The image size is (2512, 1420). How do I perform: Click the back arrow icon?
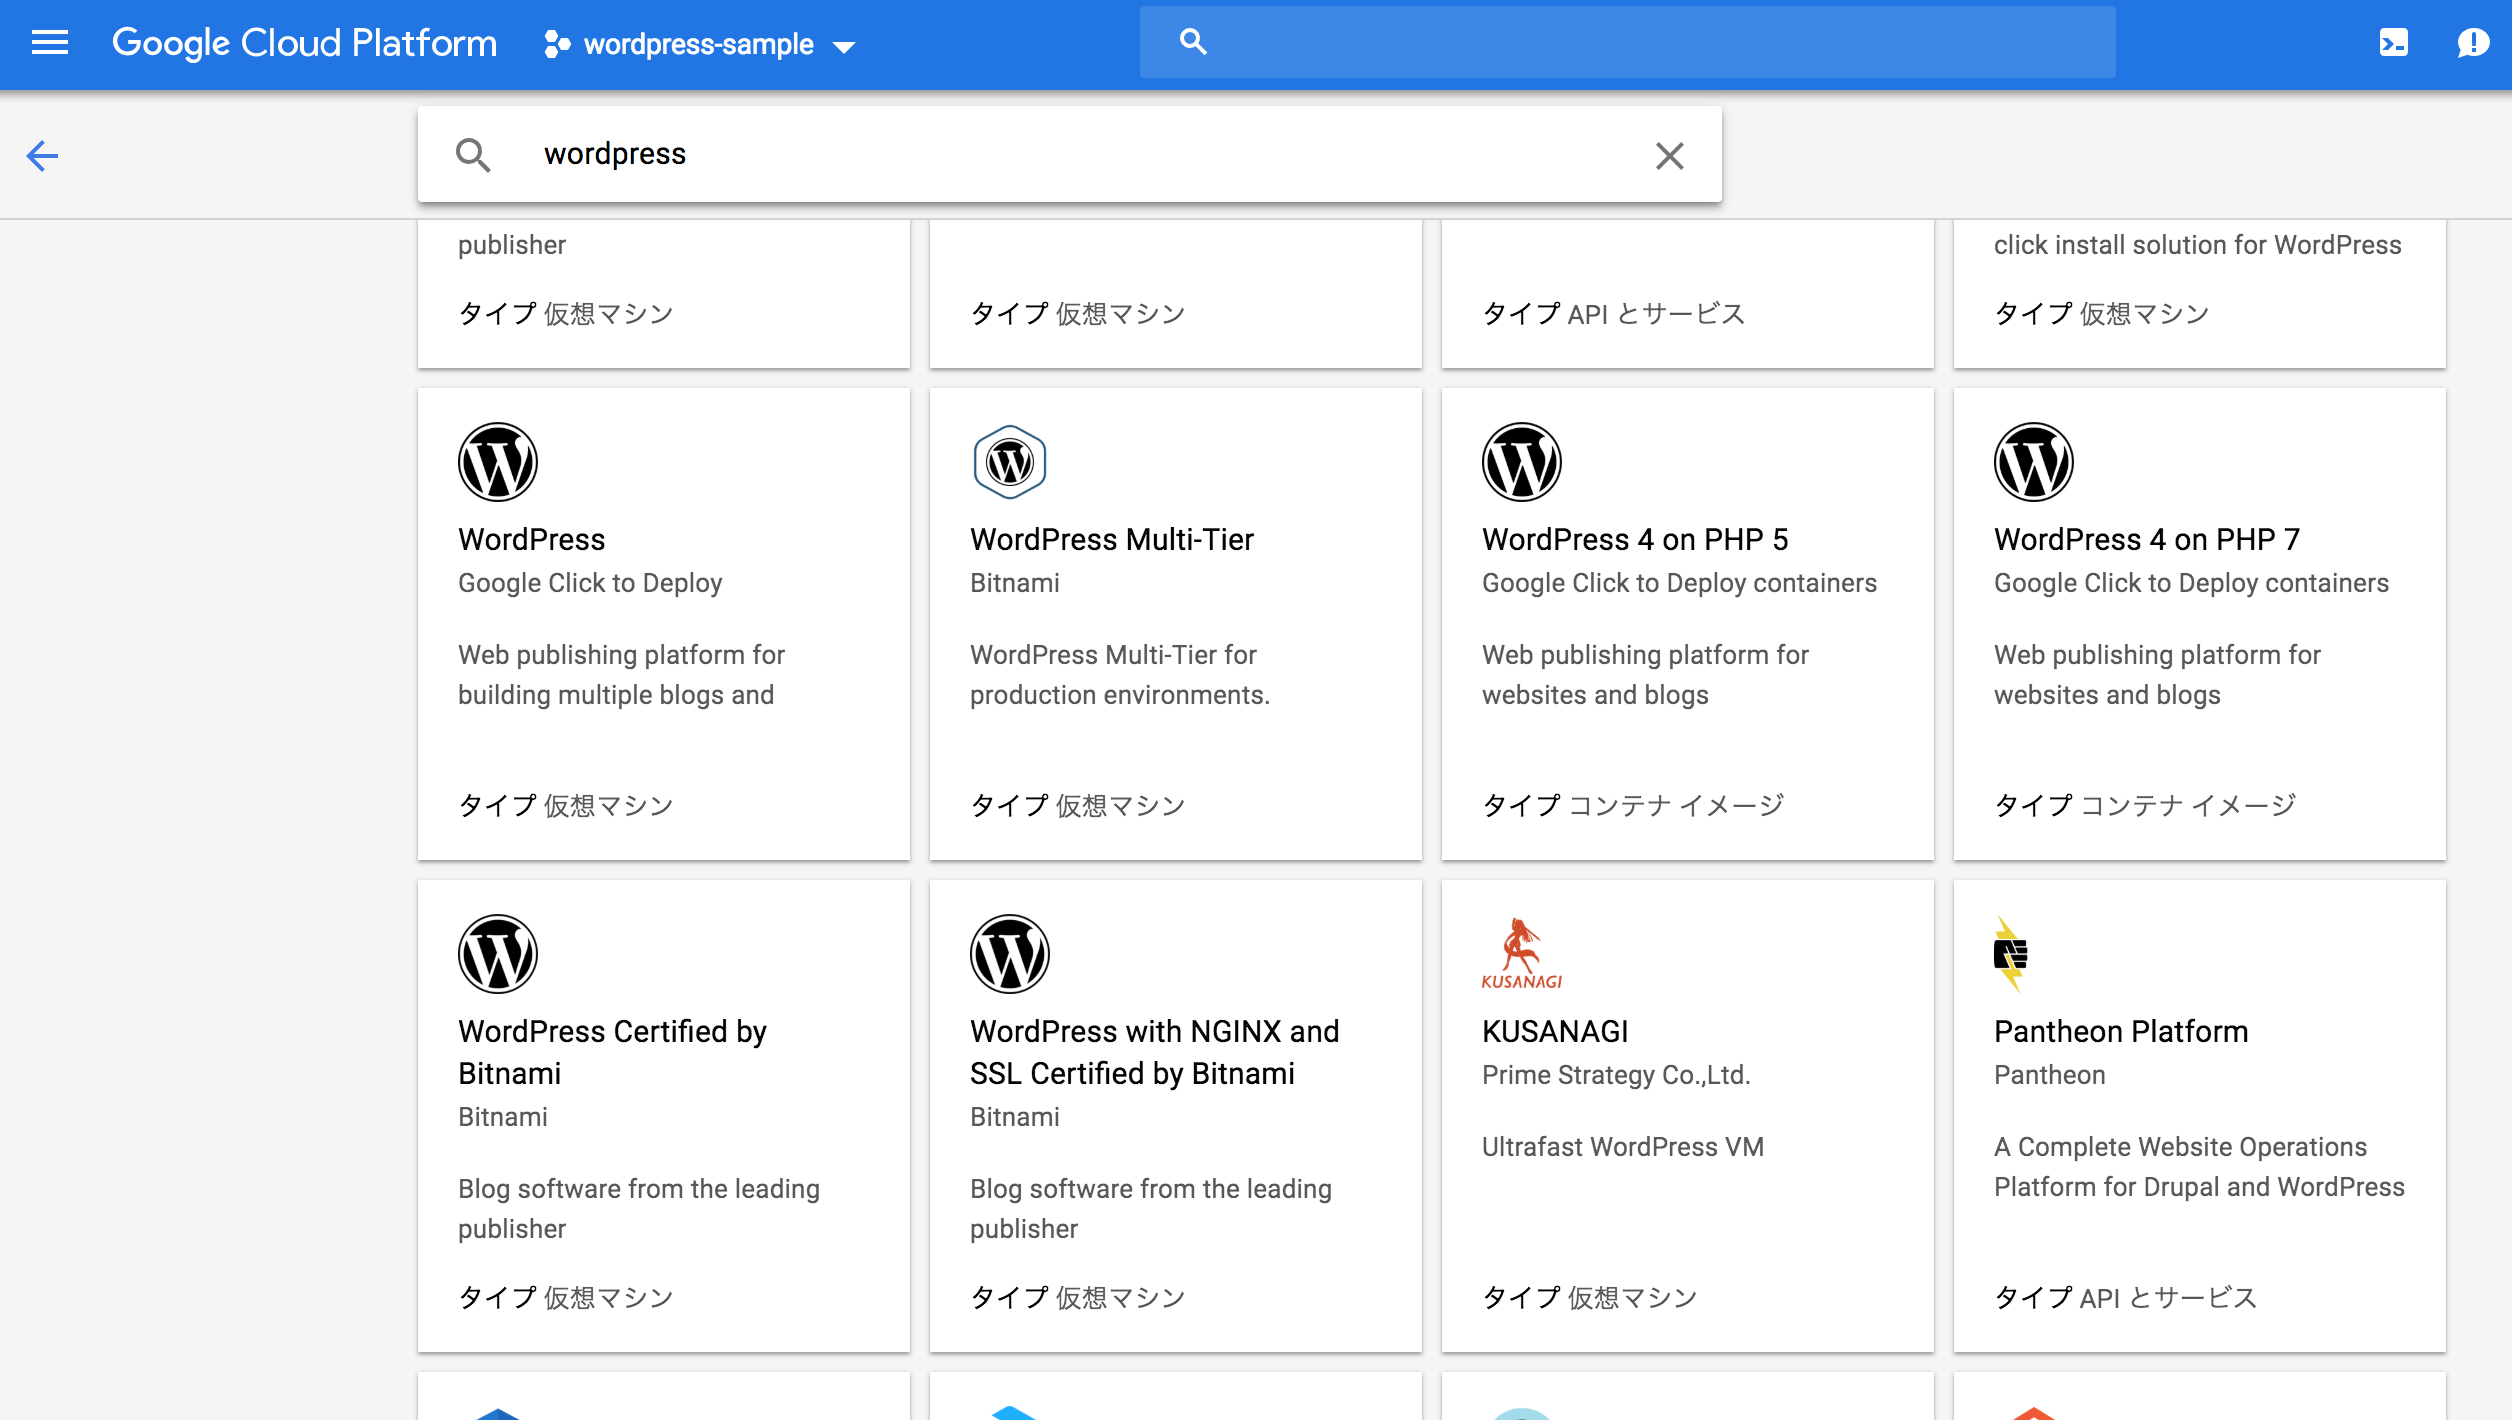tap(42, 156)
